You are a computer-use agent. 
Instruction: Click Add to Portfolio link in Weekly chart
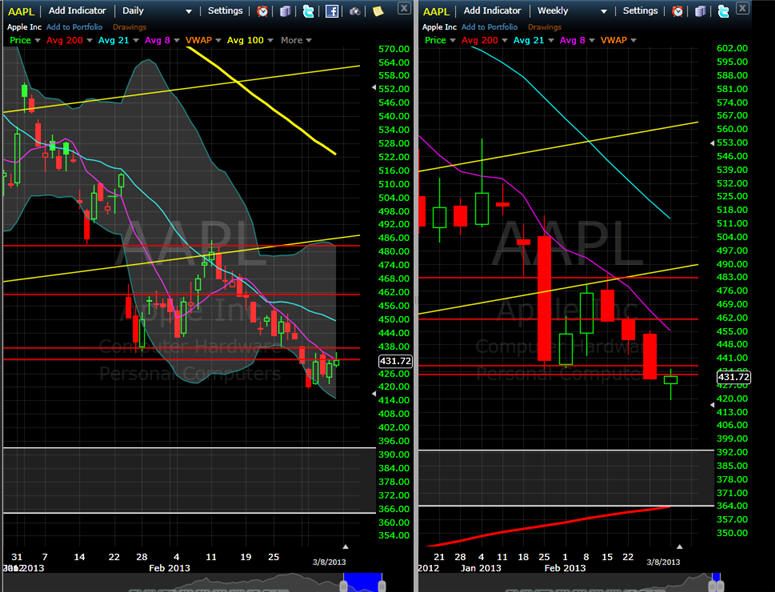click(487, 26)
